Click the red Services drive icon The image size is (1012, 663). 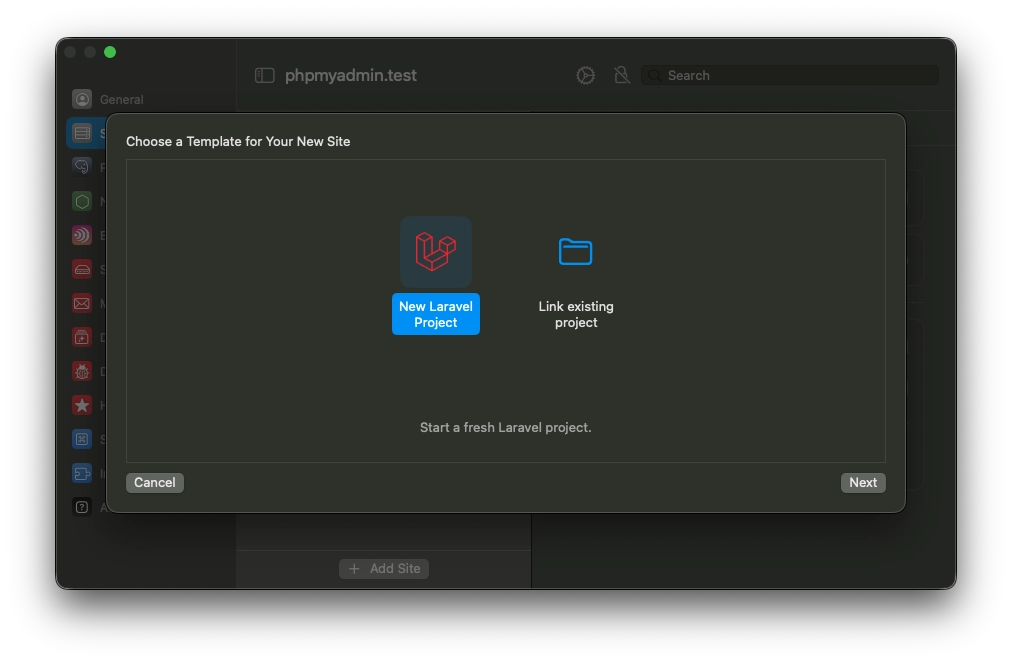tap(82, 269)
